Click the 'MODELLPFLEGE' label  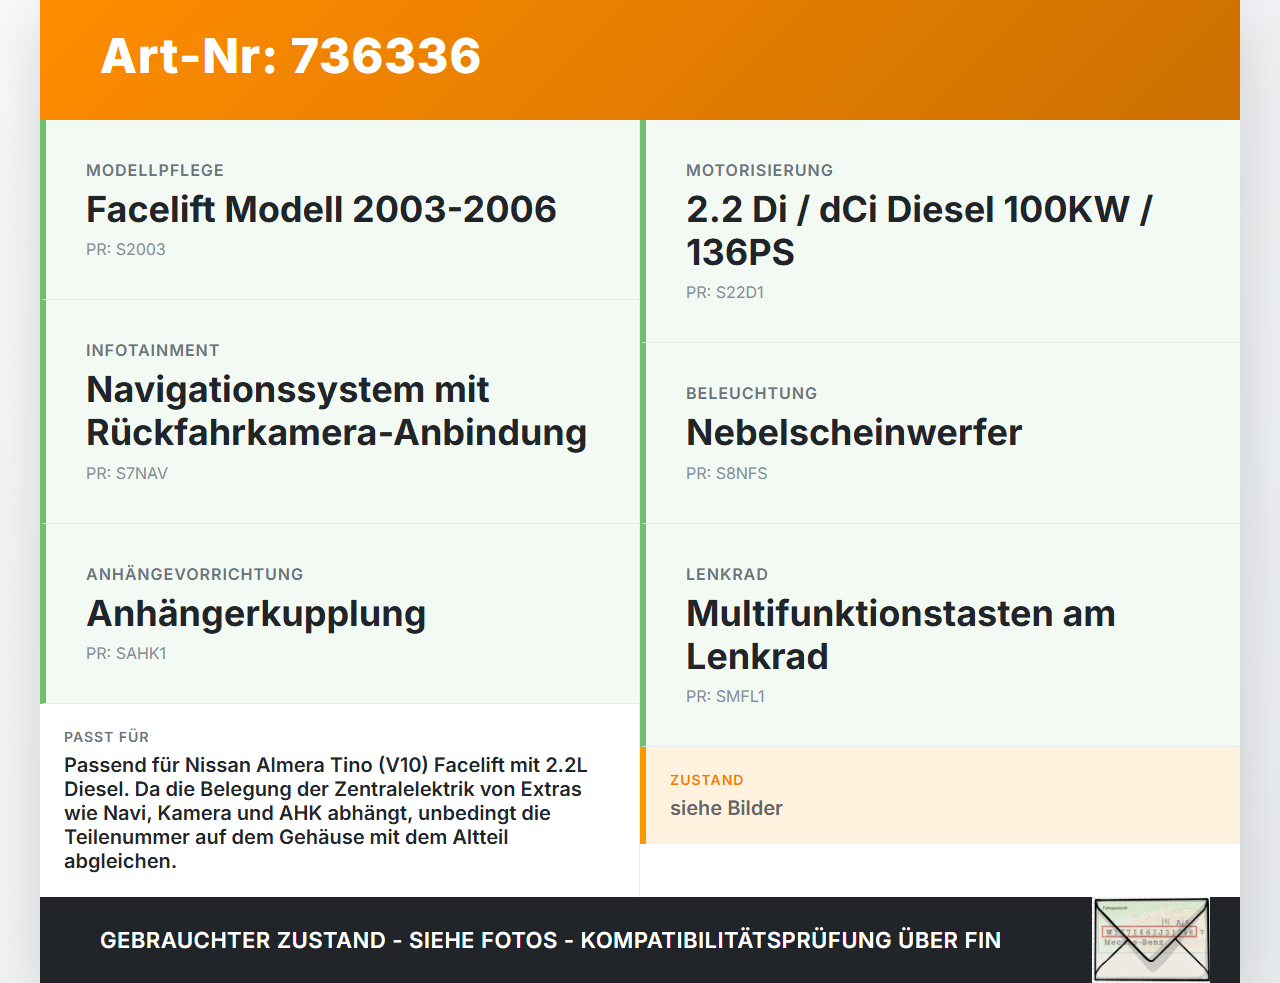tap(155, 170)
